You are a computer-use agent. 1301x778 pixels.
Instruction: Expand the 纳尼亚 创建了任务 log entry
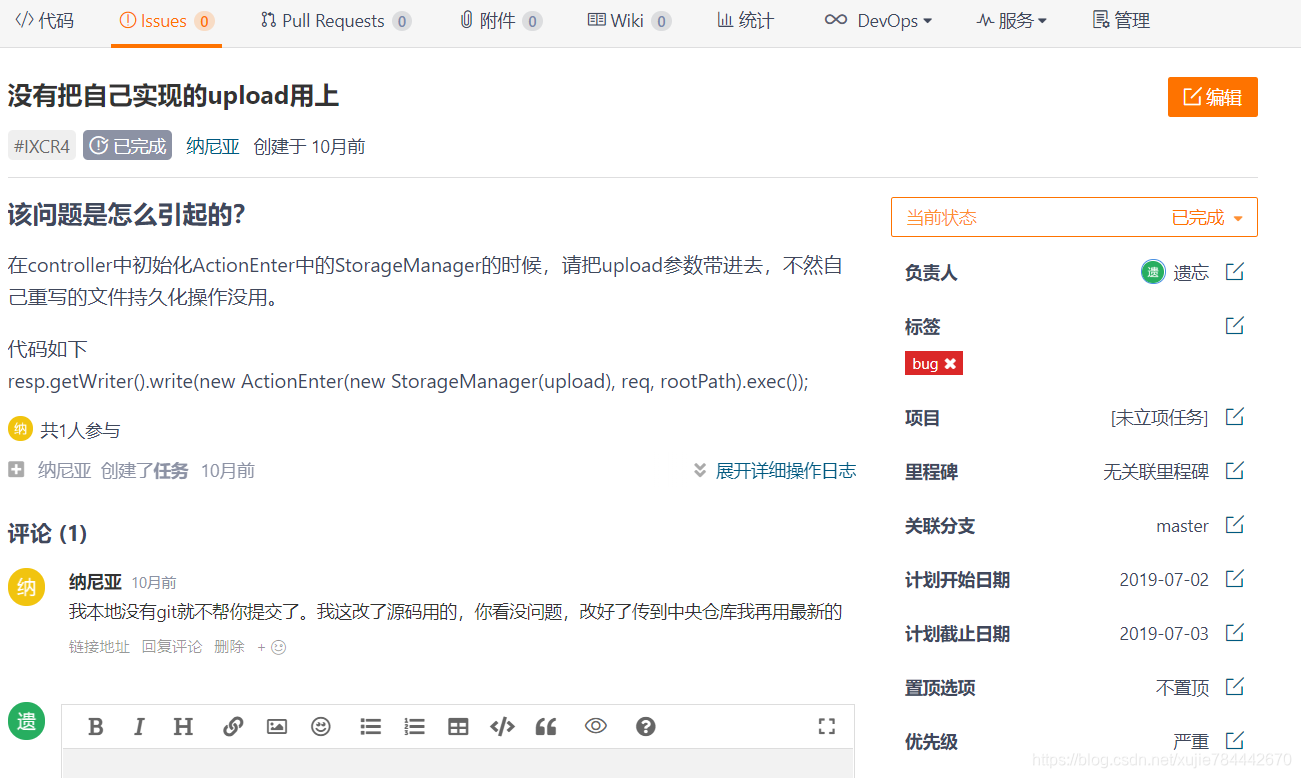coord(16,470)
